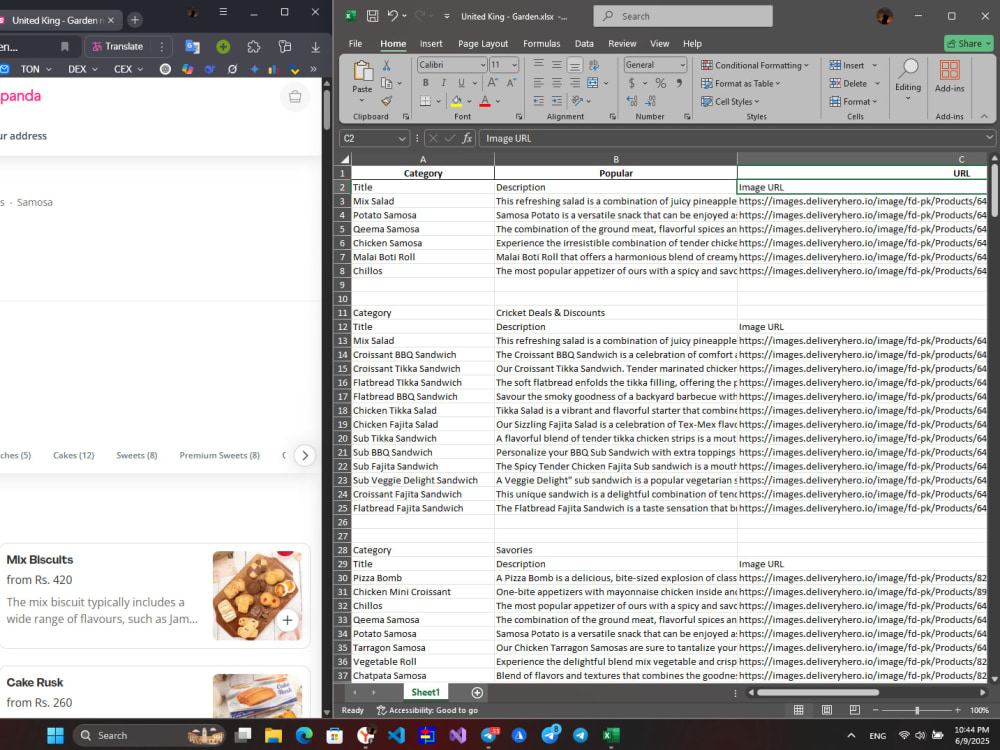Viewport: 1000px width, 750px height.
Task: Toggle Underline formatting
Action: pos(460,83)
